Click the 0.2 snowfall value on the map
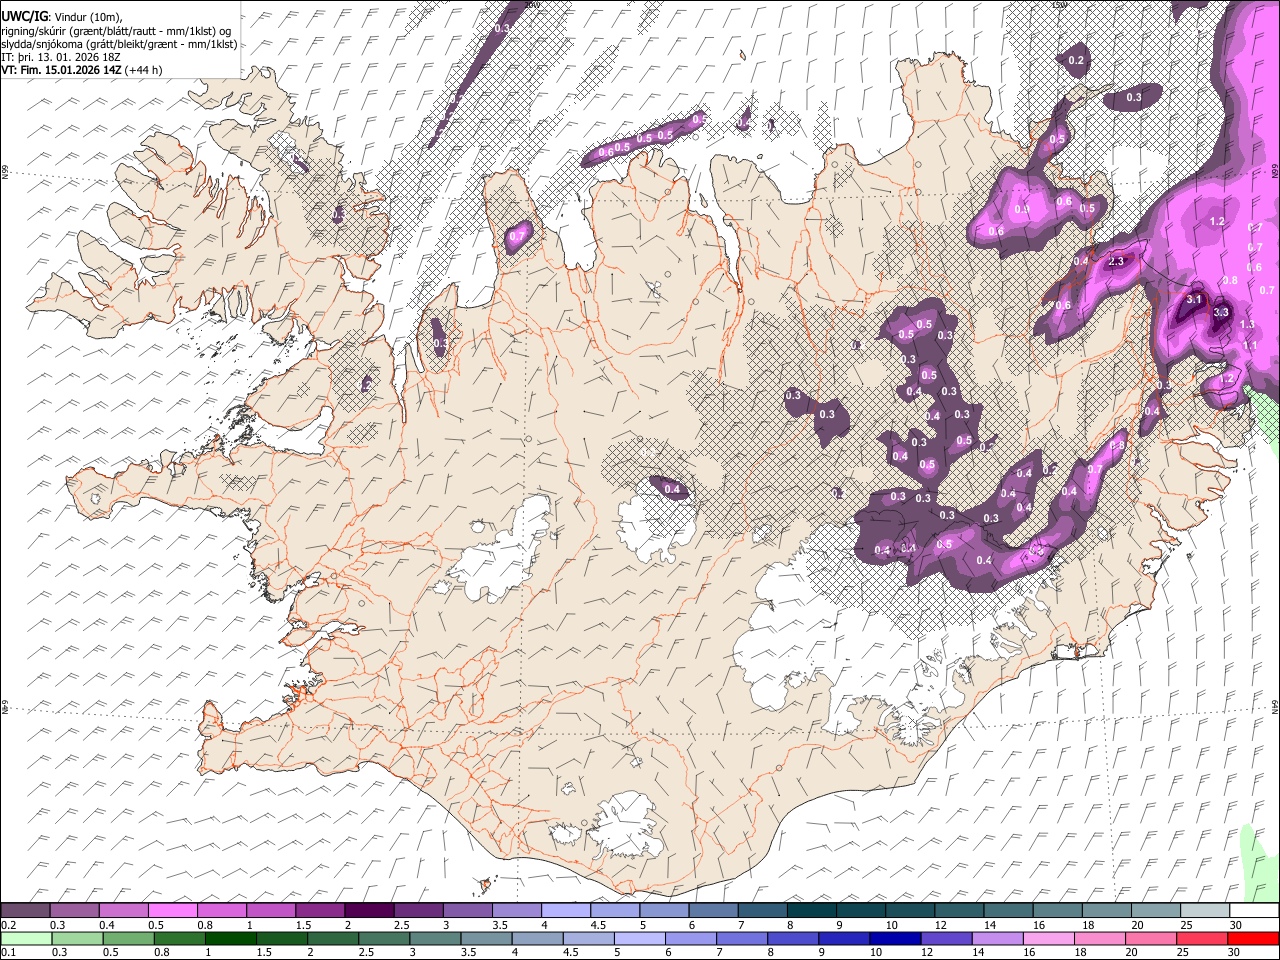 [1076, 61]
